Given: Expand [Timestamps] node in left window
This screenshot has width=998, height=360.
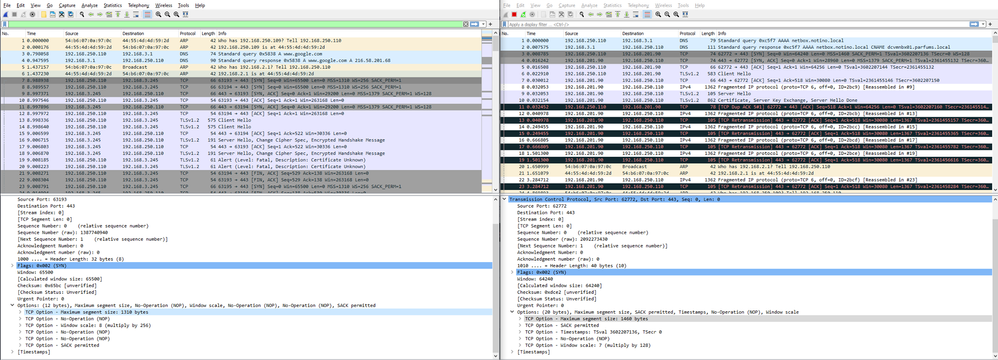Looking at the screenshot, I should [x=13, y=352].
